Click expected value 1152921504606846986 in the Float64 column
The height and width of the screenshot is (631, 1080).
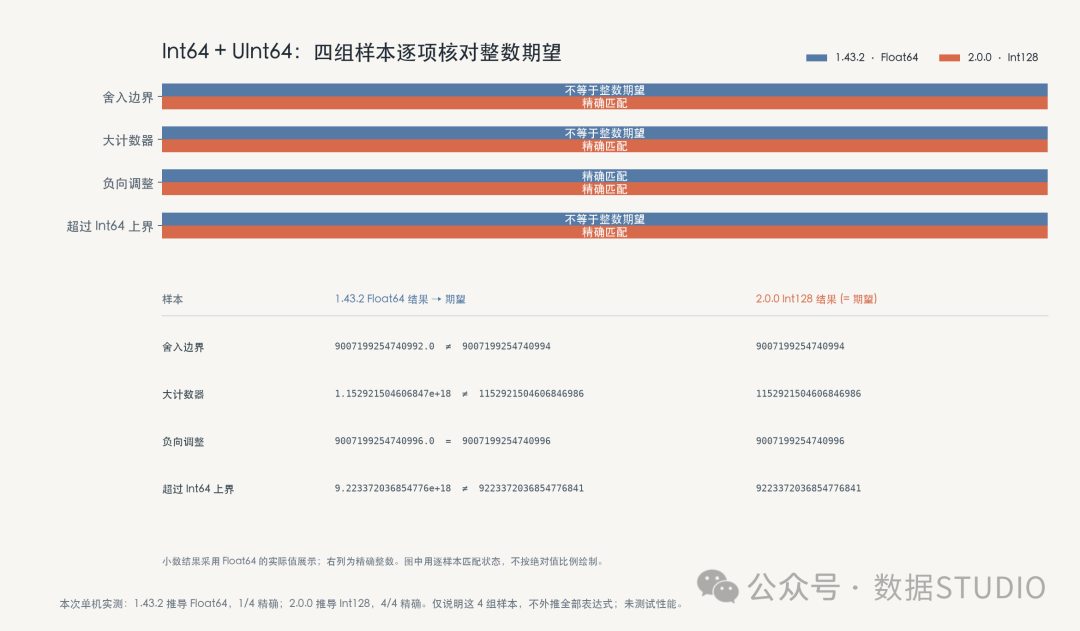click(531, 393)
